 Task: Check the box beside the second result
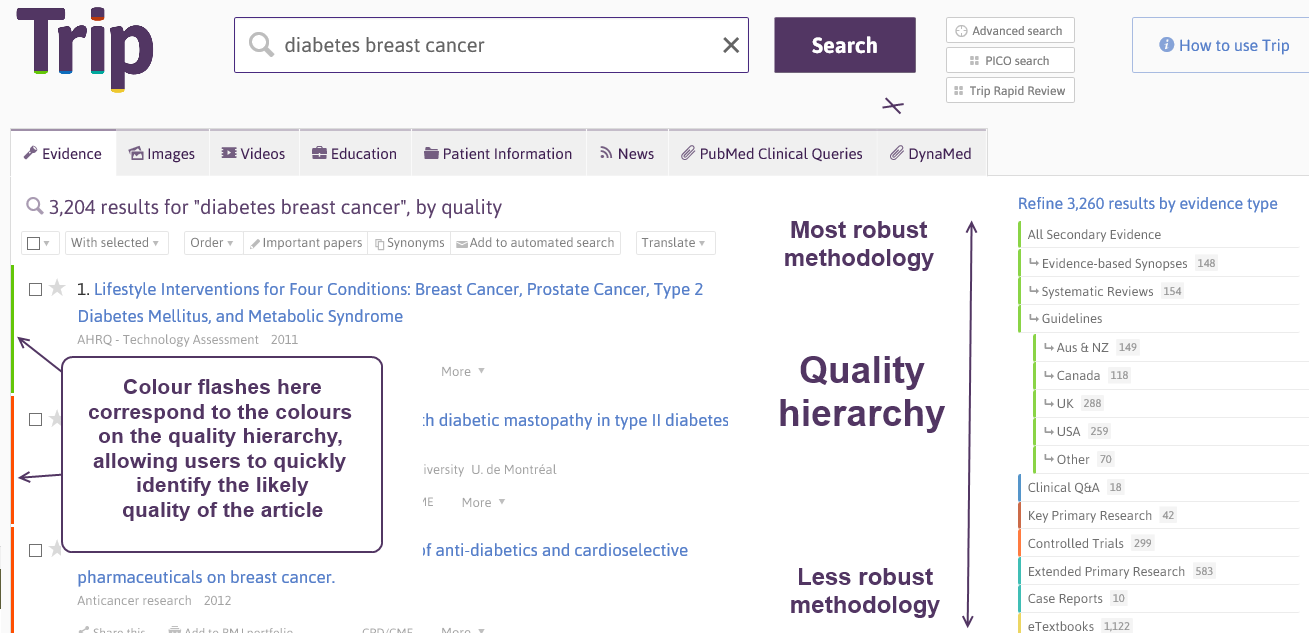pos(35,420)
